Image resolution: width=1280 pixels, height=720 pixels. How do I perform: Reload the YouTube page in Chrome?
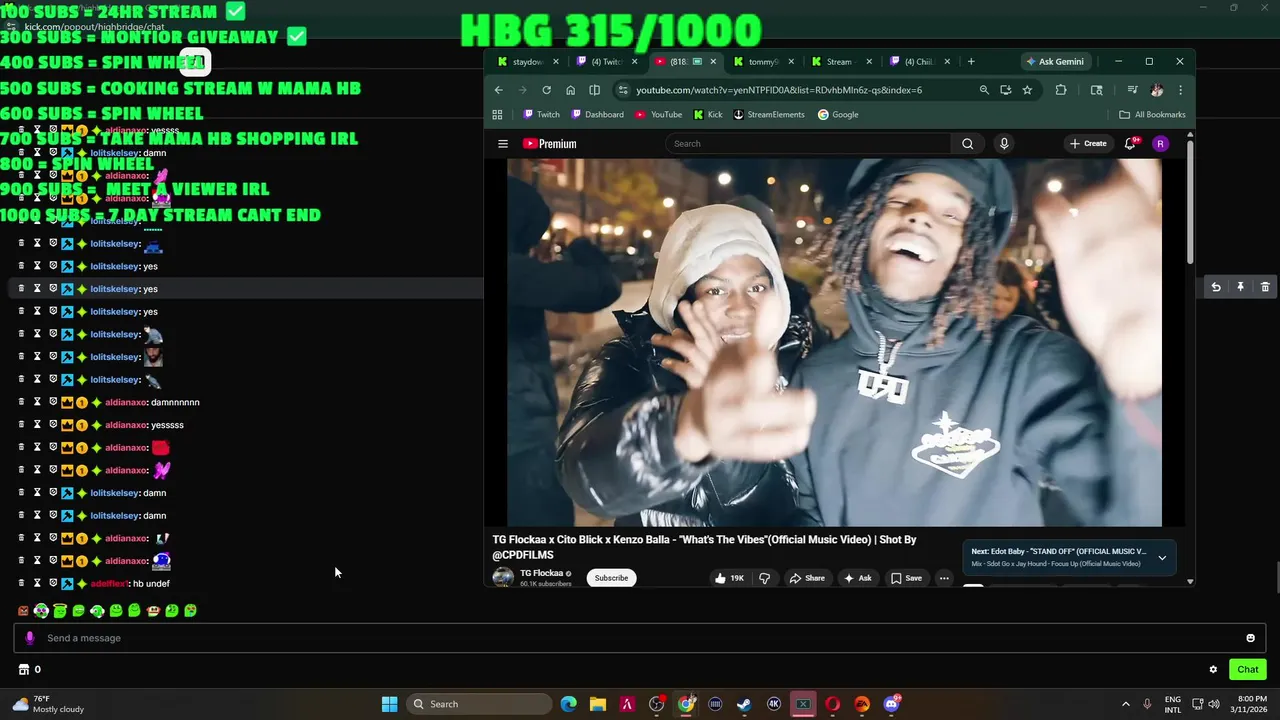coord(546,90)
